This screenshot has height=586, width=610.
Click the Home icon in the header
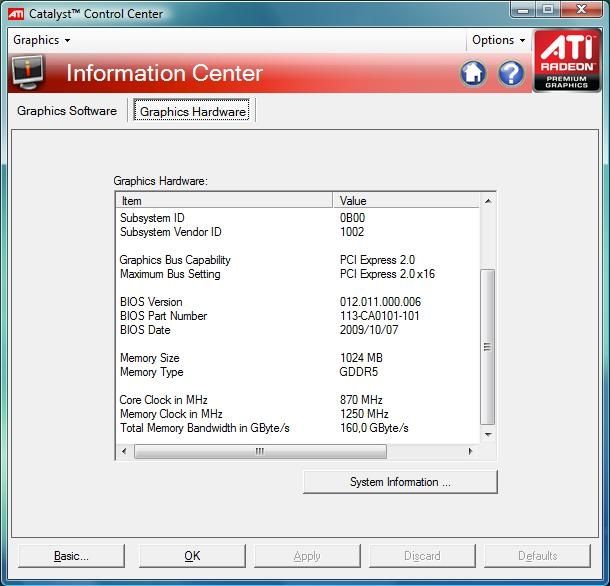473,73
